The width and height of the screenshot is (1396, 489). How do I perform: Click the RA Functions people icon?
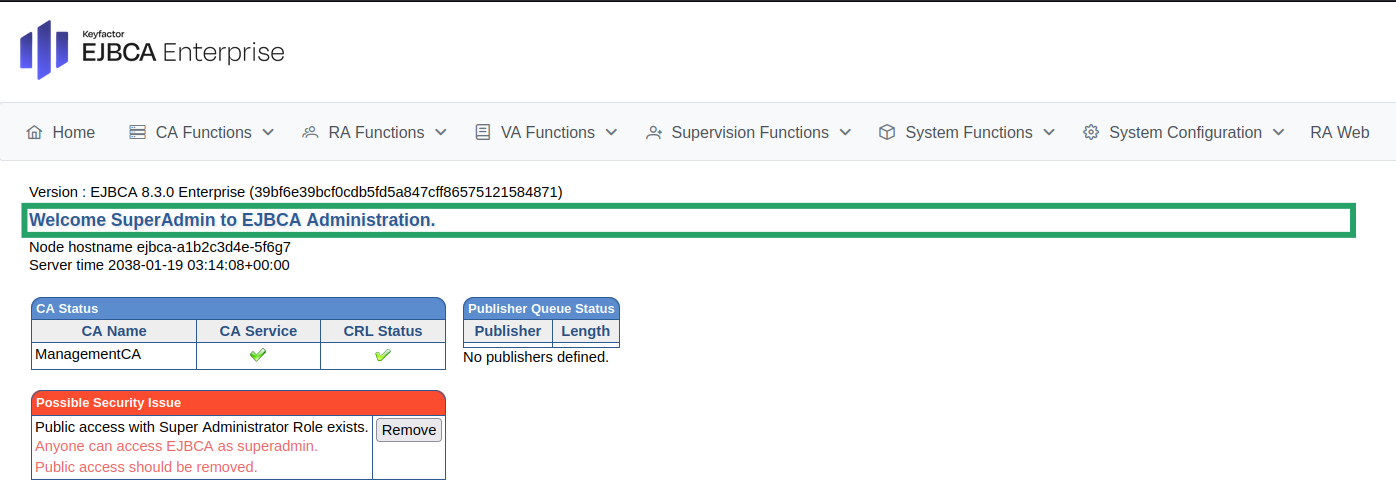310,132
